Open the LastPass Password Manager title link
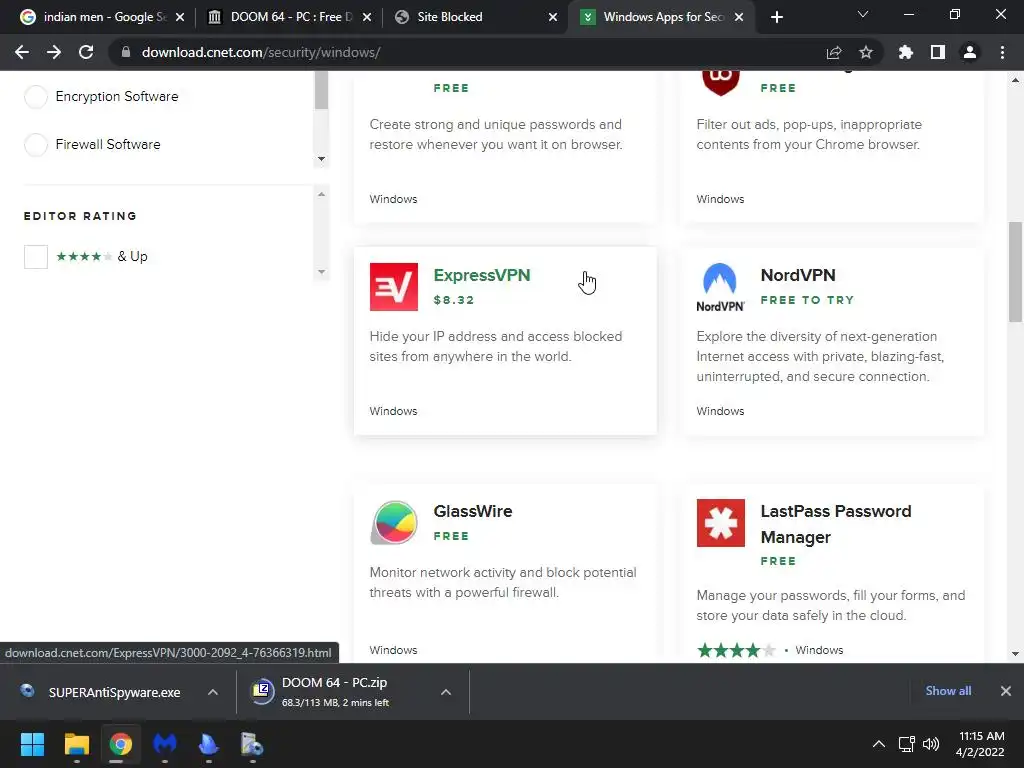The width and height of the screenshot is (1024, 768). point(836,524)
